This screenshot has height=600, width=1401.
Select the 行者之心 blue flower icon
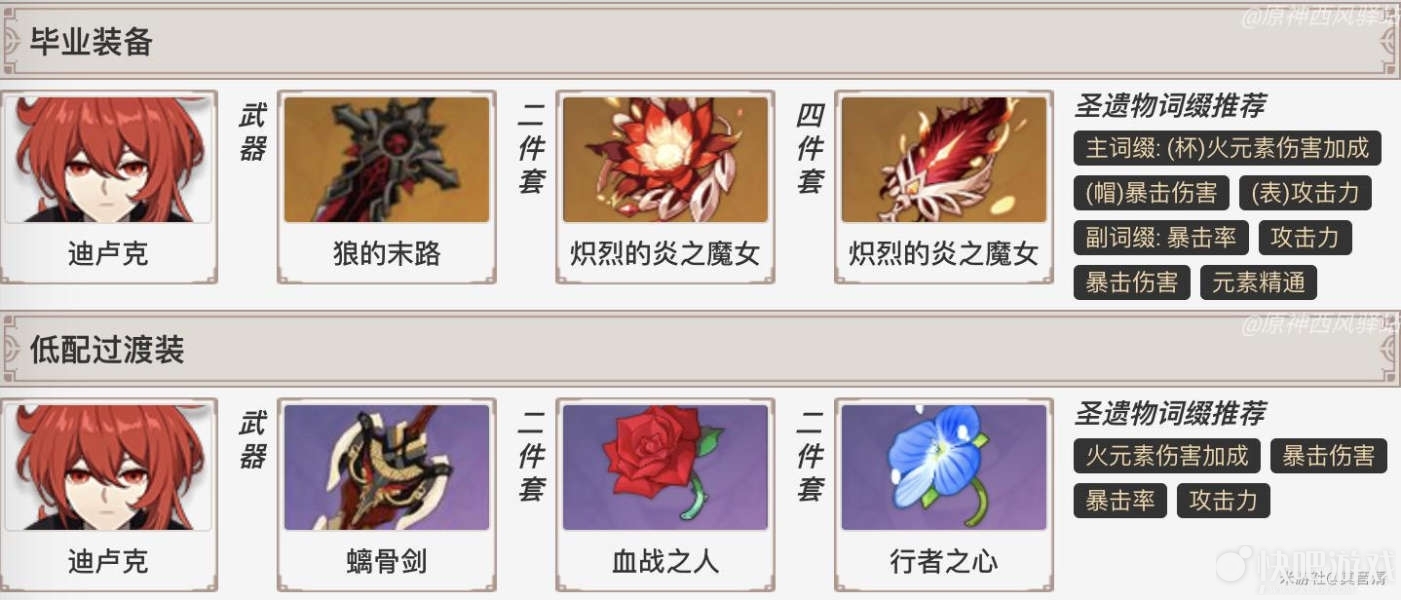pos(944,467)
